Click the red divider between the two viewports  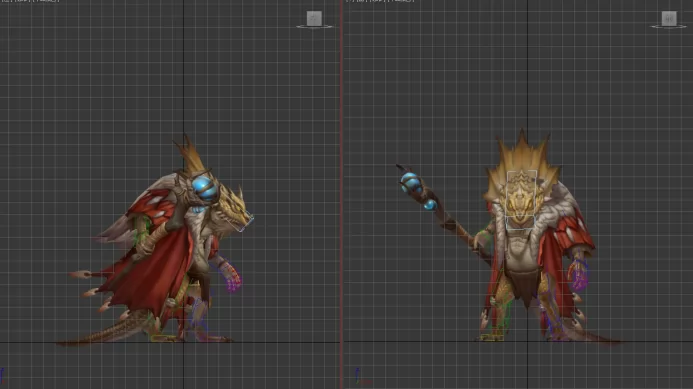(342, 194)
